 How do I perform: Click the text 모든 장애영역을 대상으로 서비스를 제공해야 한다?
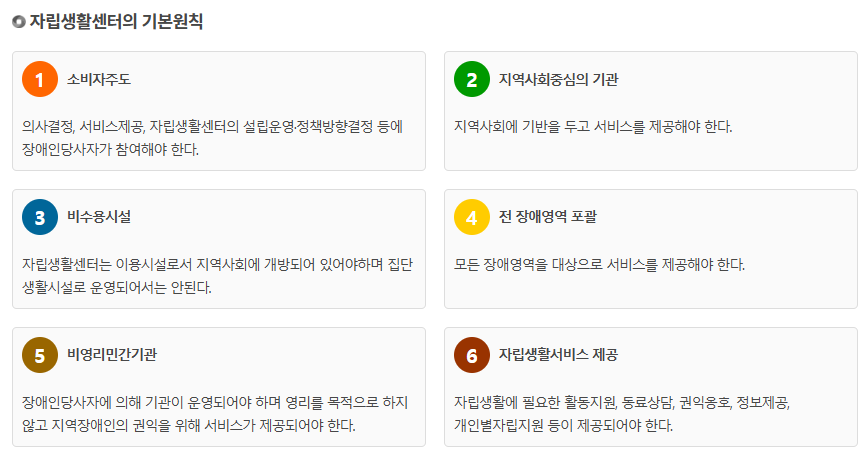click(x=599, y=264)
